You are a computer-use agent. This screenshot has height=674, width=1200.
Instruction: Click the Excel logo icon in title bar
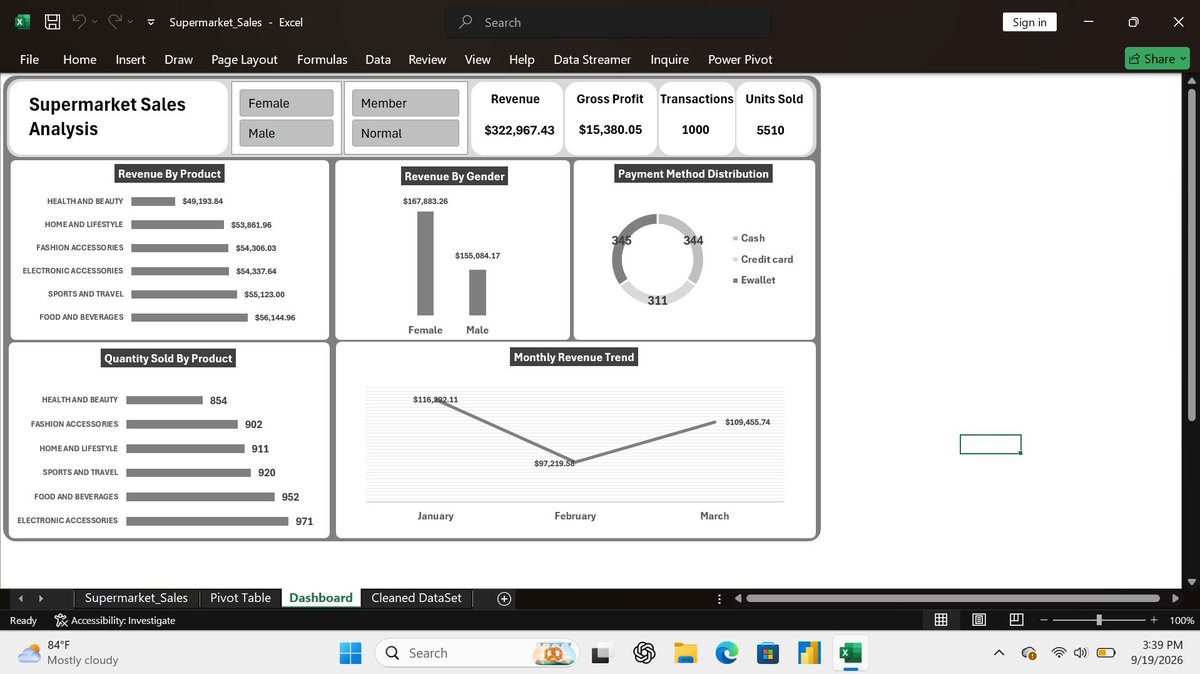pyautogui.click(x=23, y=21)
